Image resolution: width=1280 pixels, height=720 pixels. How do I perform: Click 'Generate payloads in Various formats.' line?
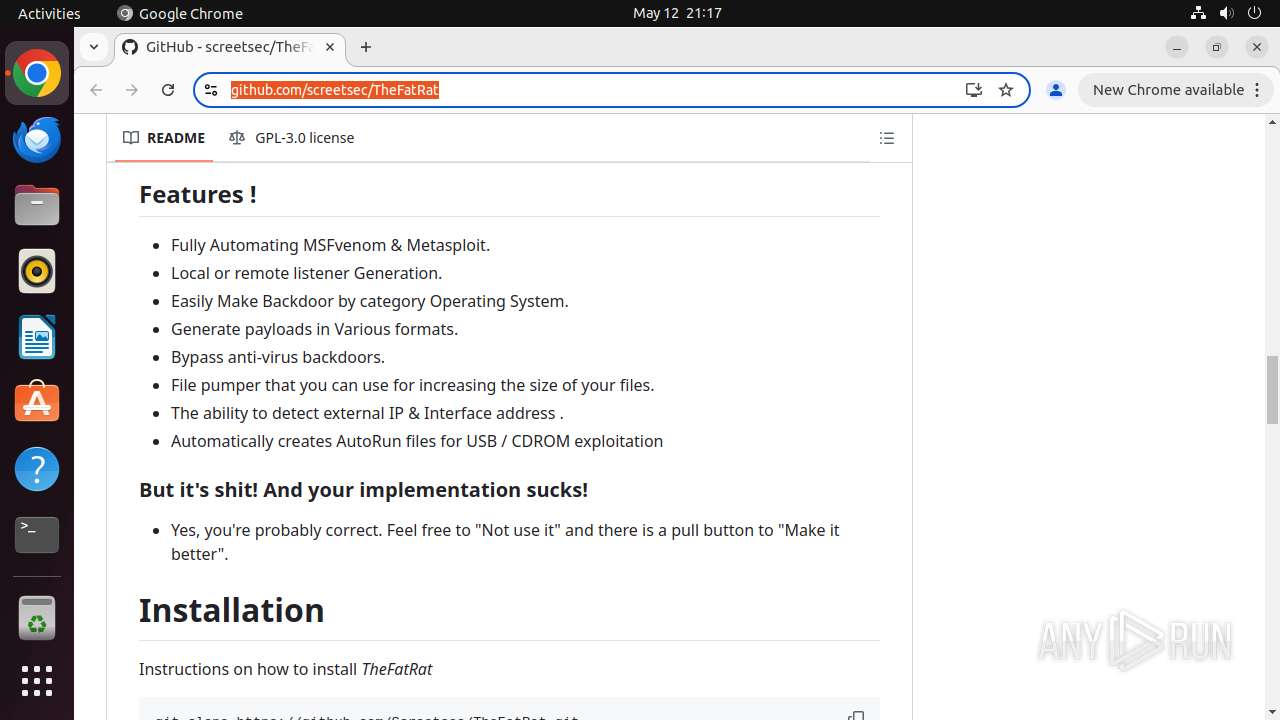click(x=314, y=329)
